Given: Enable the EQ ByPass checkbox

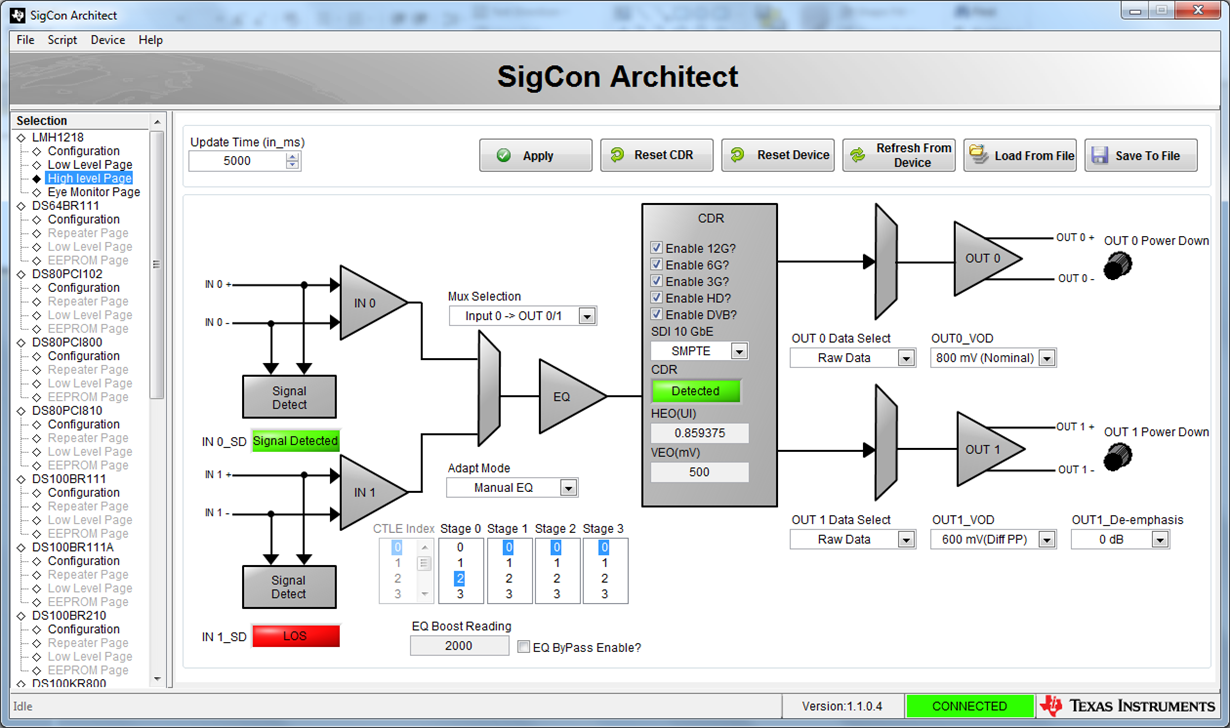Looking at the screenshot, I should 524,647.
